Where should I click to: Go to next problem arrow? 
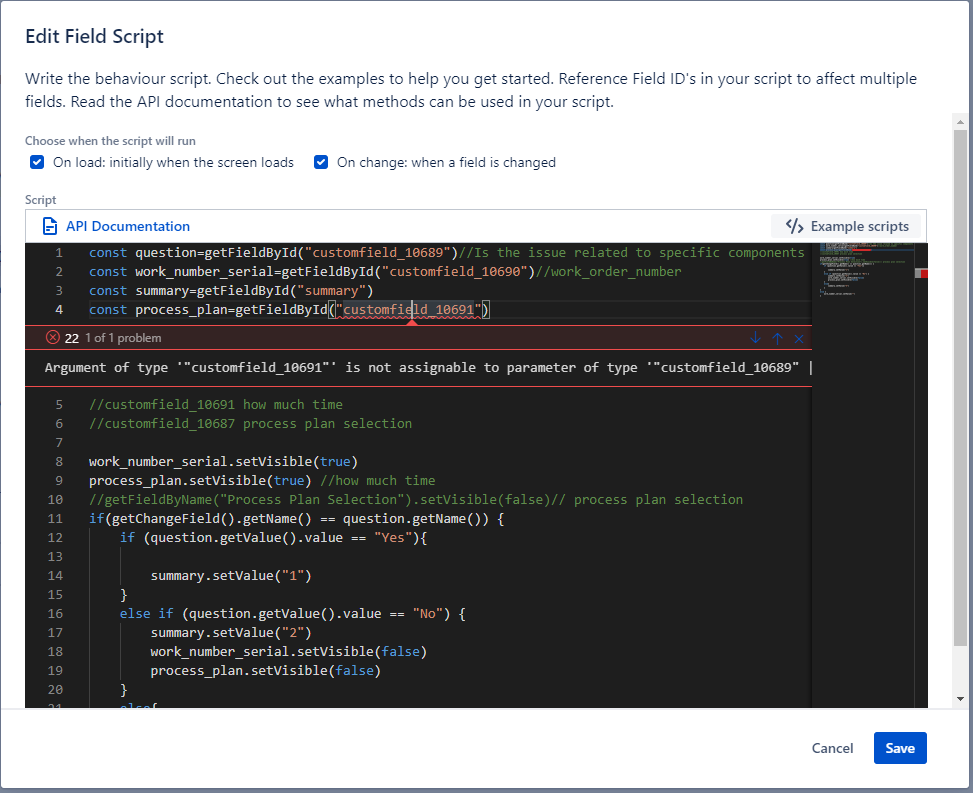coord(755,338)
